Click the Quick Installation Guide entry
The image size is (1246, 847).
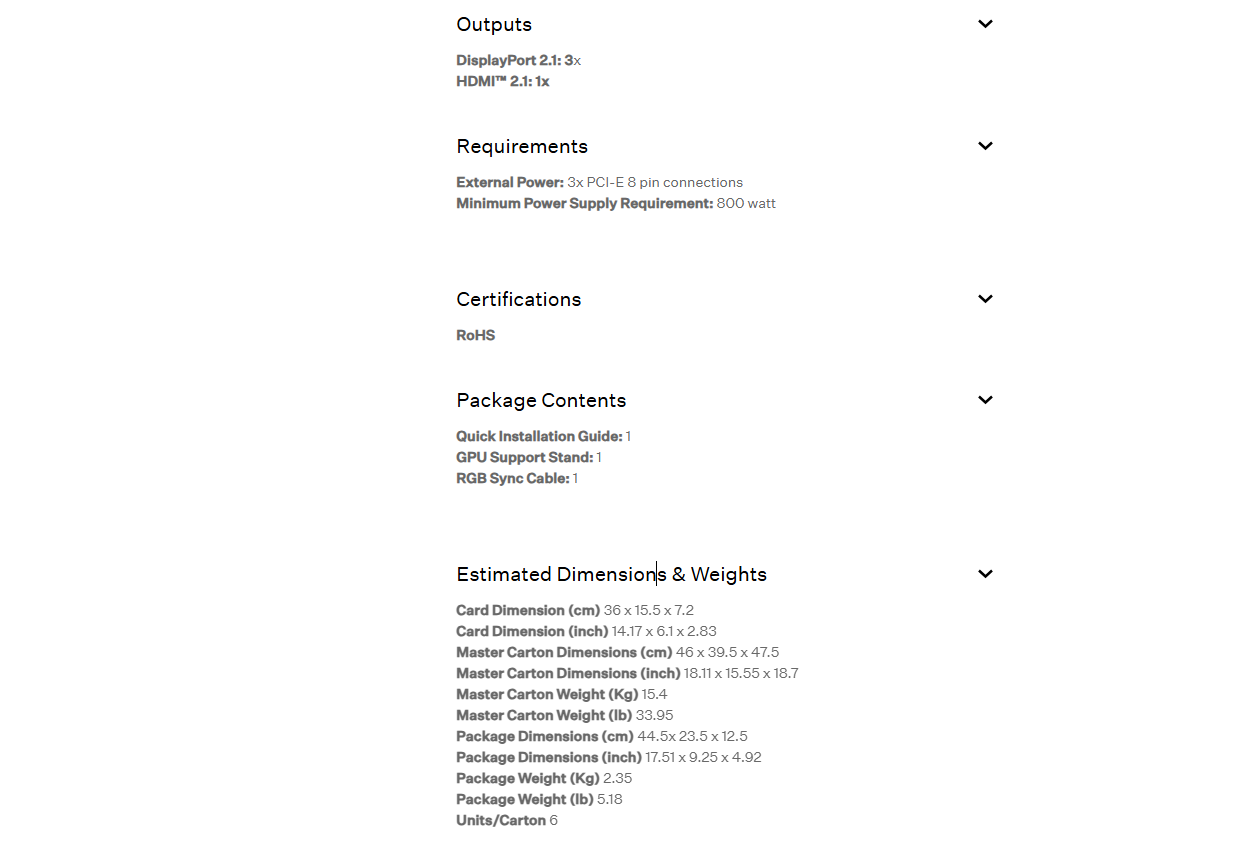click(543, 437)
